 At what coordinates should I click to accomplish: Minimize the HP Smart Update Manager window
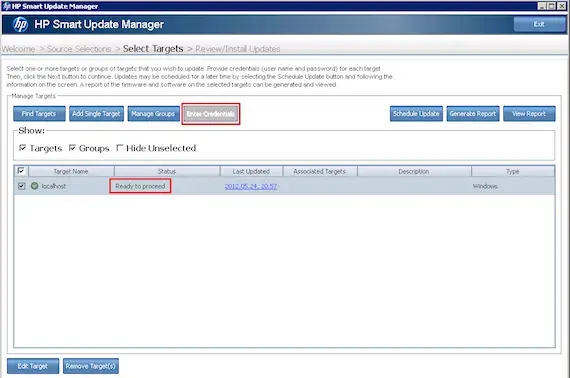[x=542, y=6]
